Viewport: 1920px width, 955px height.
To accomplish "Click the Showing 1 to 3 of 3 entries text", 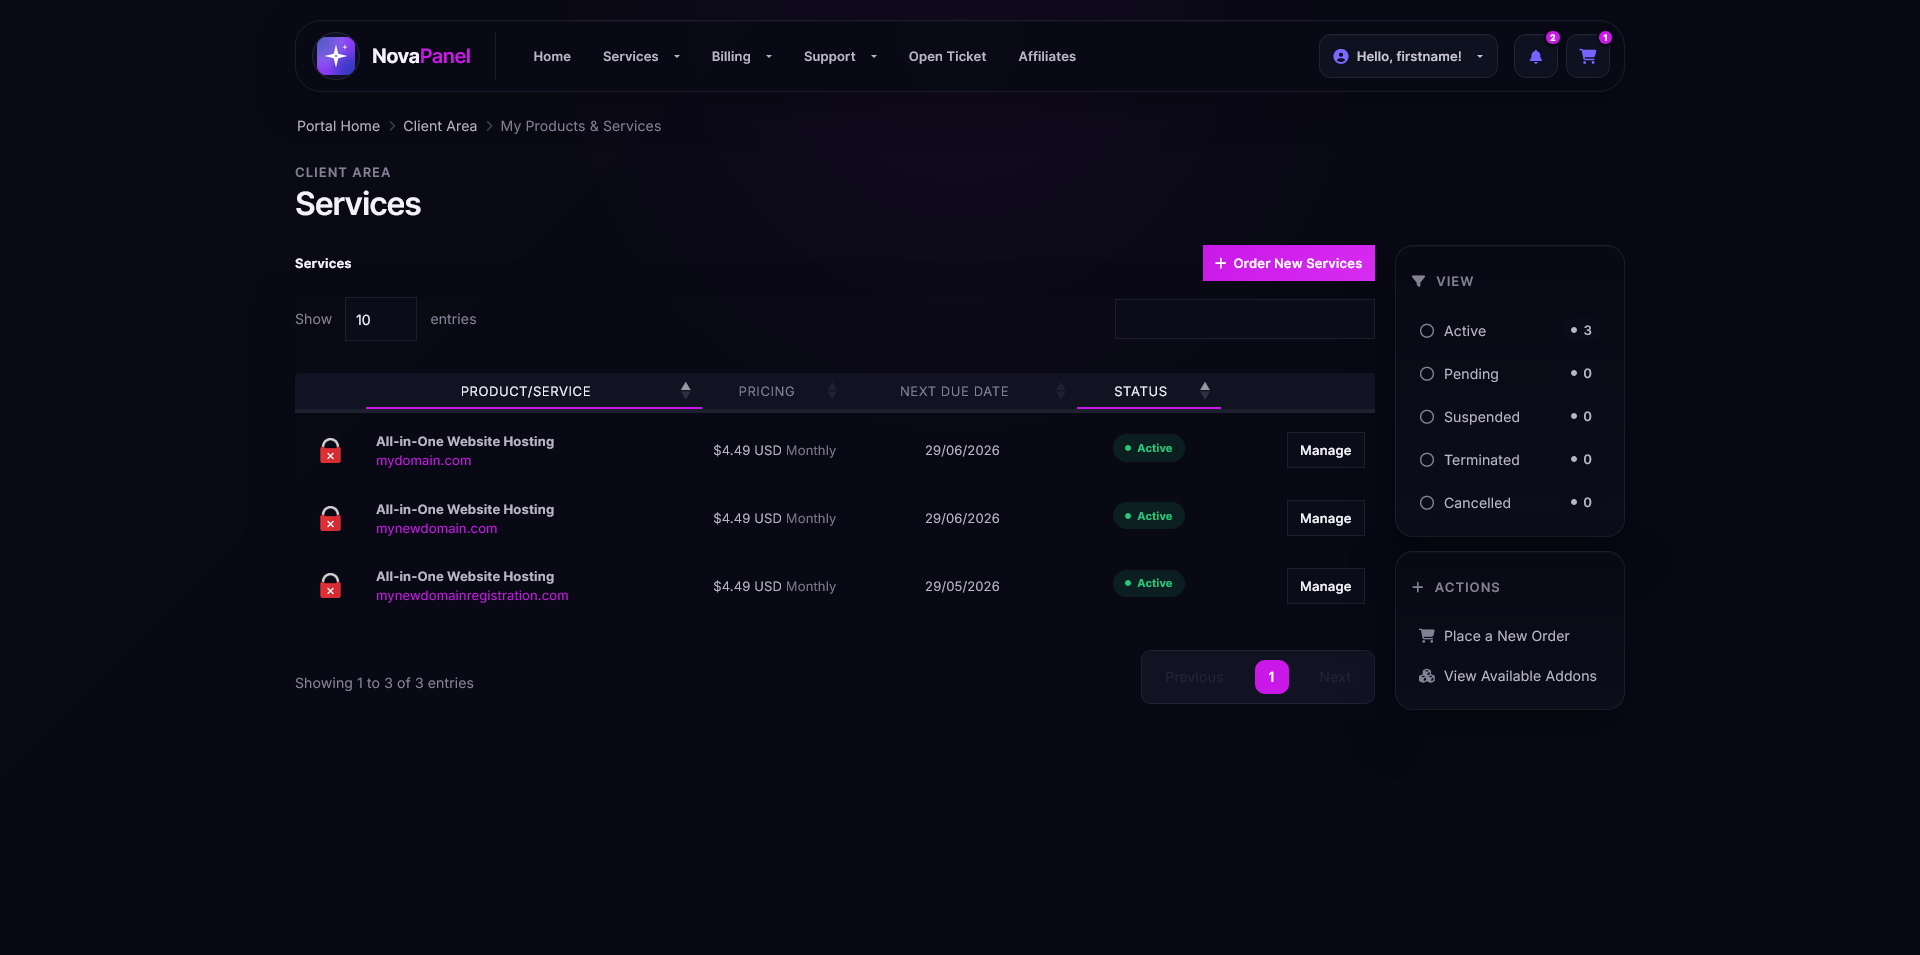I will [x=384, y=683].
